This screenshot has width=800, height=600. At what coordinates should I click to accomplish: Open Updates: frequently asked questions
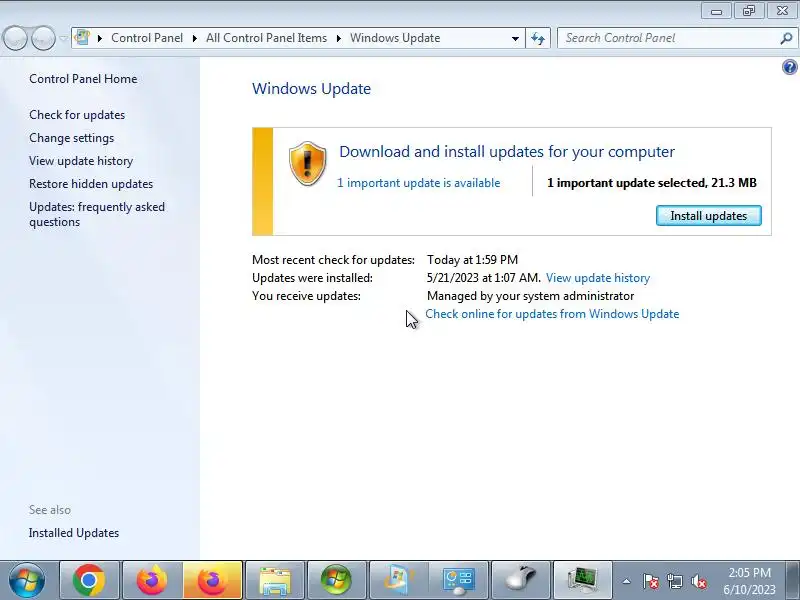(x=97, y=214)
